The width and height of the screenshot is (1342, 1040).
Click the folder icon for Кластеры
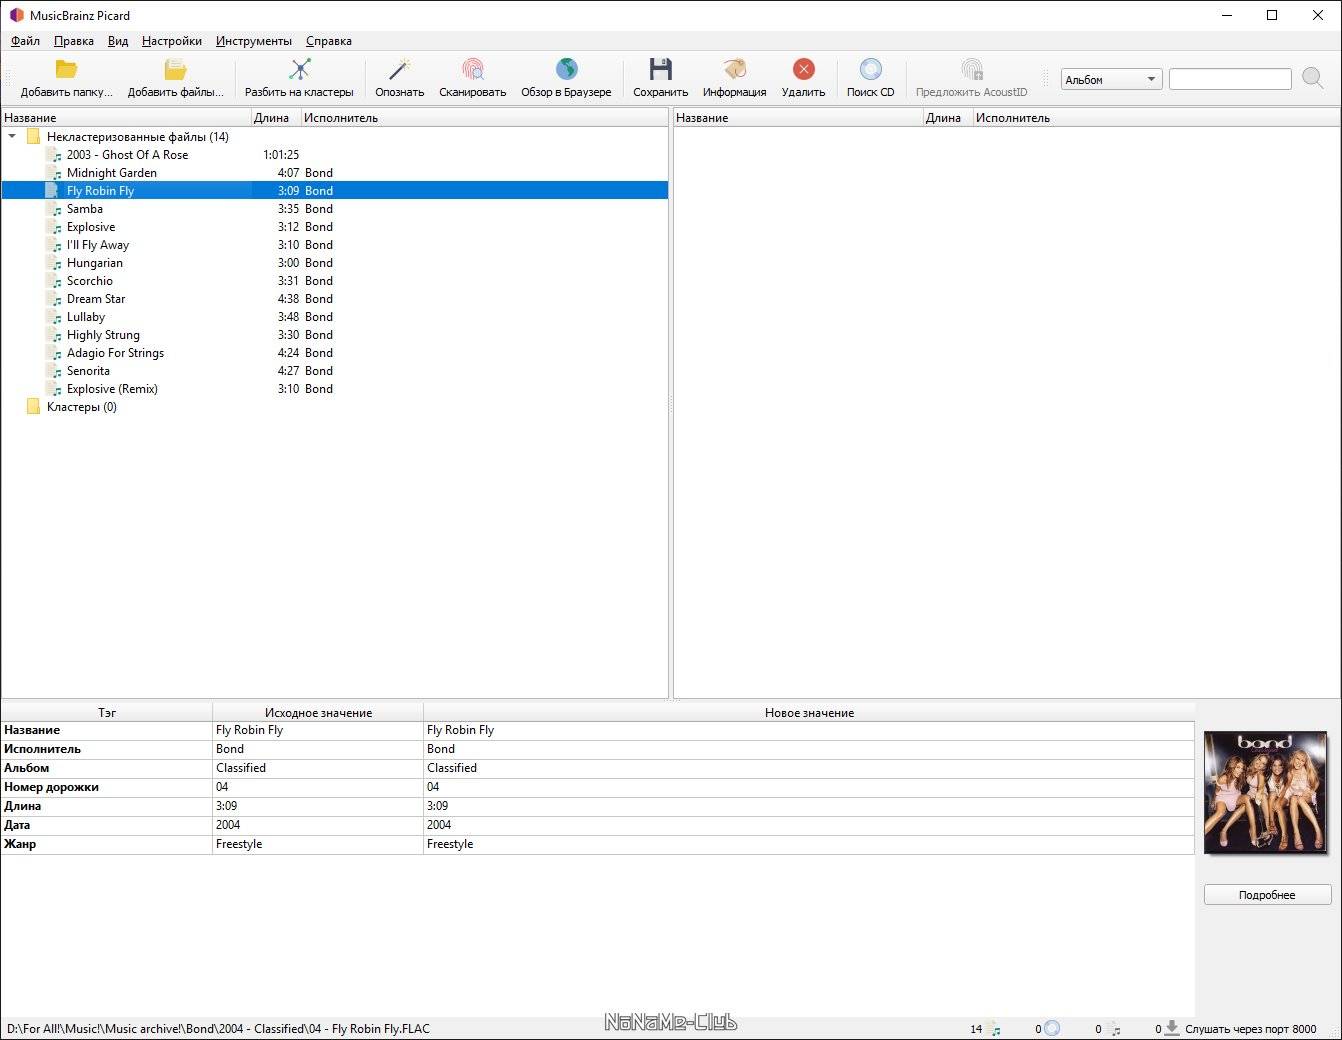pyautogui.click(x=33, y=407)
